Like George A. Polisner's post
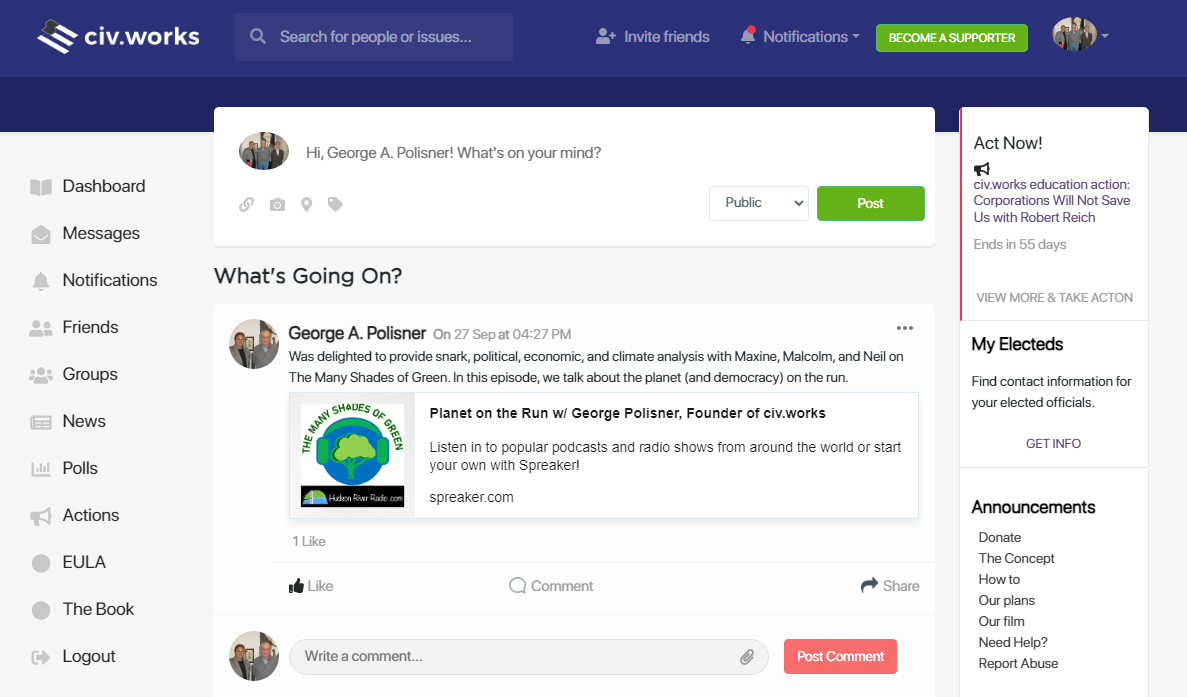Viewport: 1187px width, 697px height. coord(310,586)
